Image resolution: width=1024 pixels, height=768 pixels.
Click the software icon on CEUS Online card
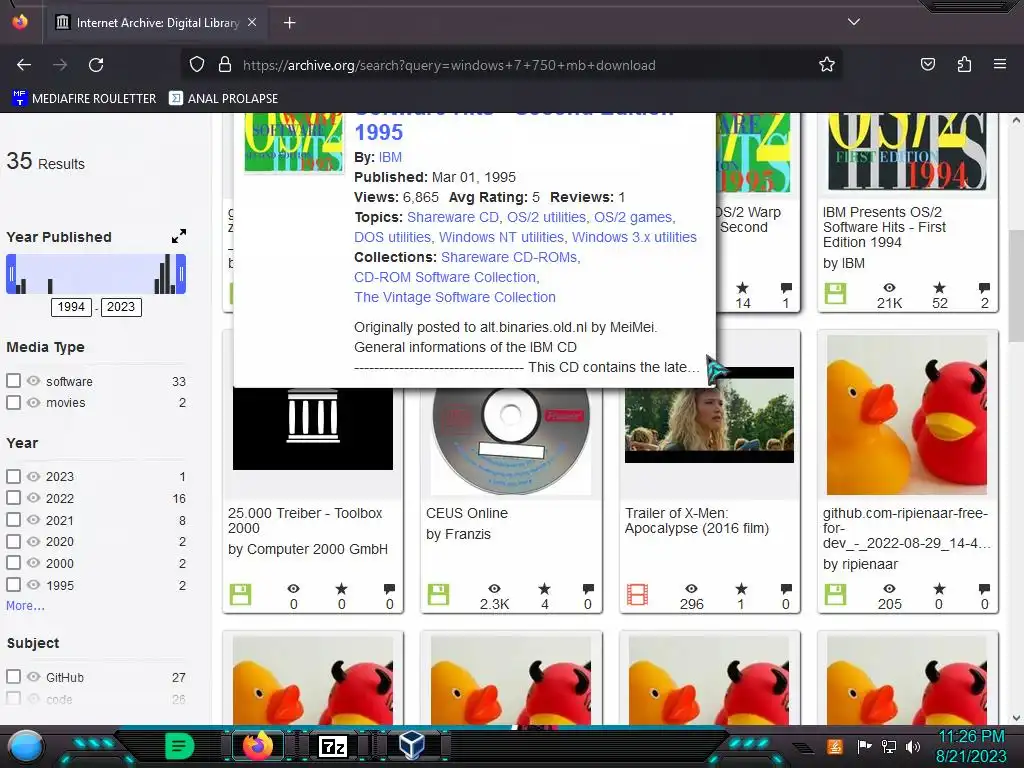(x=438, y=594)
